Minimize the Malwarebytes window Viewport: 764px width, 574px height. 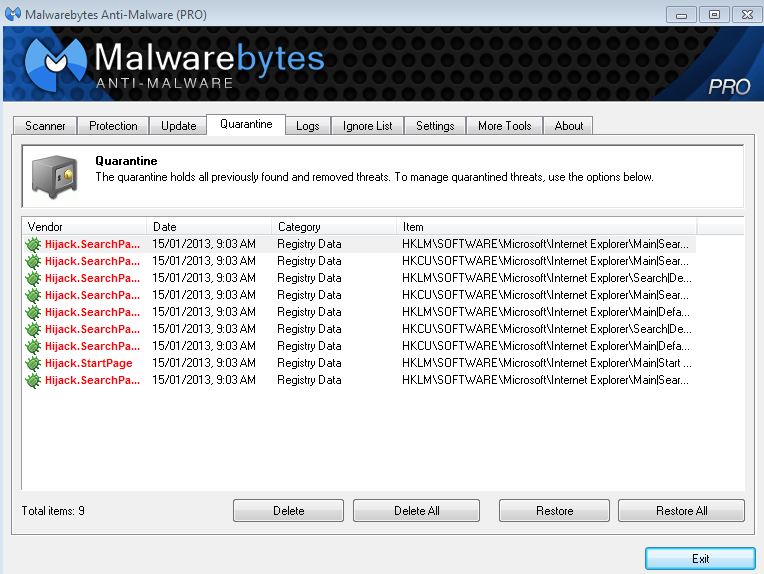[681, 15]
